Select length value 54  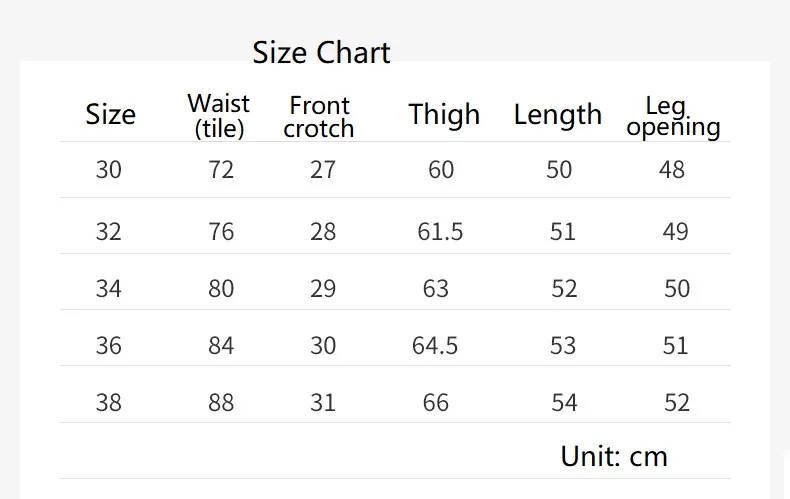[564, 403]
